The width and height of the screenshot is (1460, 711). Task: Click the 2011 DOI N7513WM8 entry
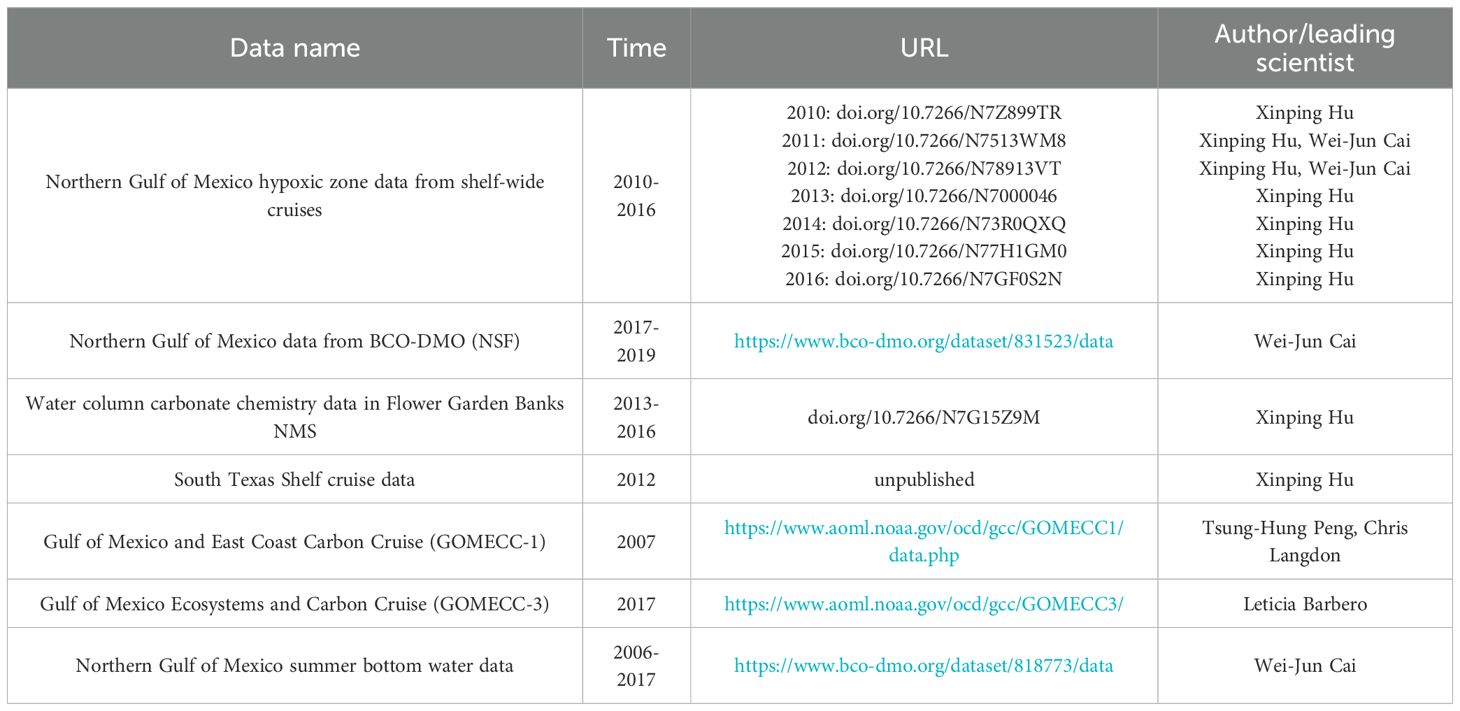pyautogui.click(x=923, y=140)
